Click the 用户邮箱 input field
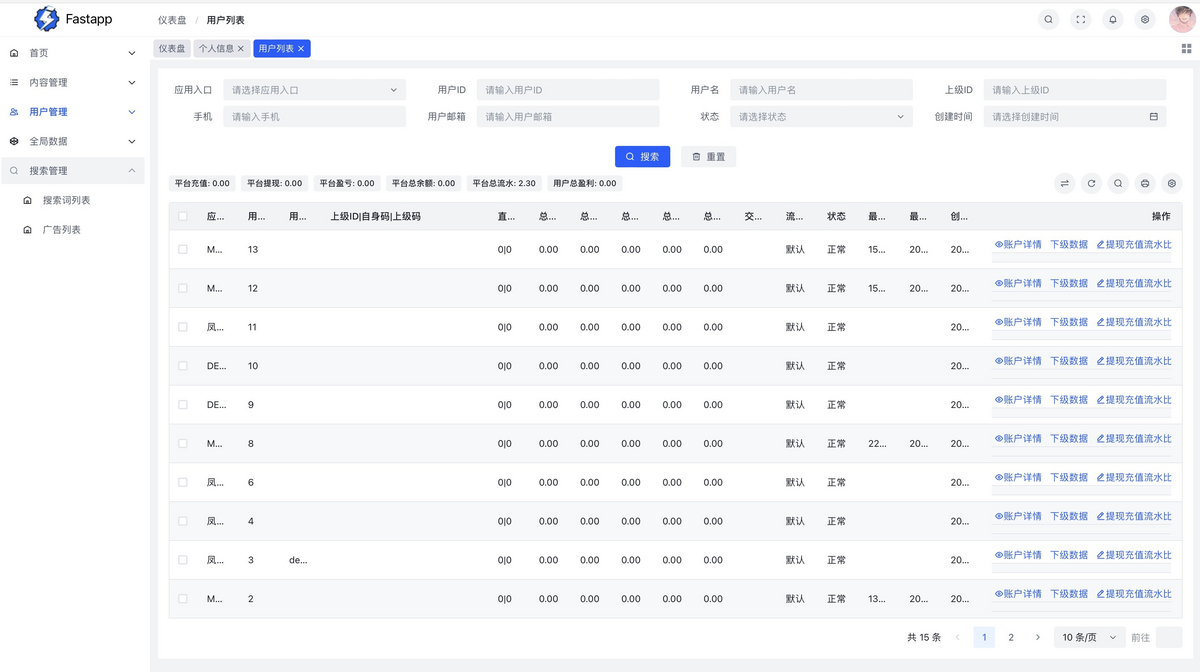1200x672 pixels. pos(568,117)
